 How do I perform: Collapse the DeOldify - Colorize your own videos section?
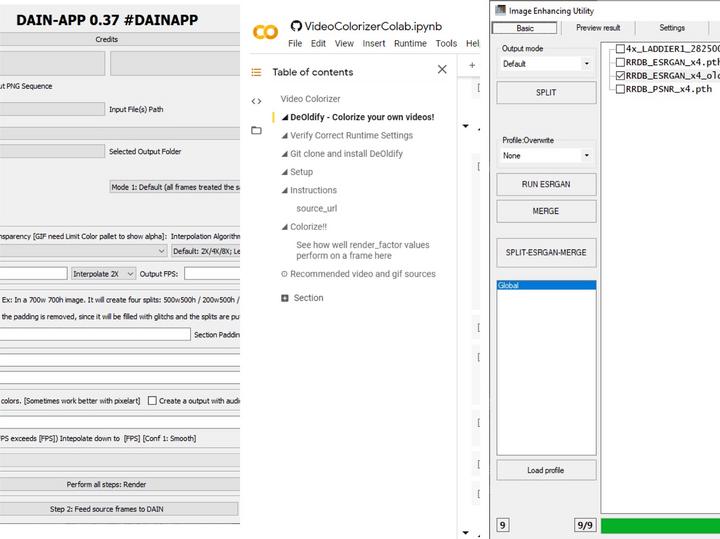click(x=285, y=118)
